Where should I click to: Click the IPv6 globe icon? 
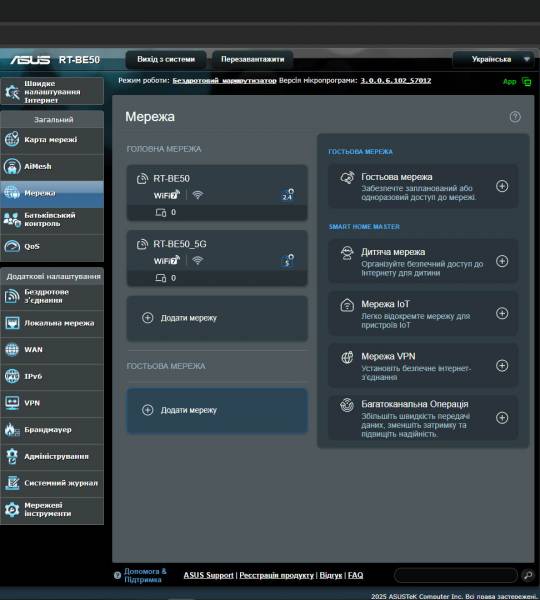pyautogui.click(x=12, y=376)
